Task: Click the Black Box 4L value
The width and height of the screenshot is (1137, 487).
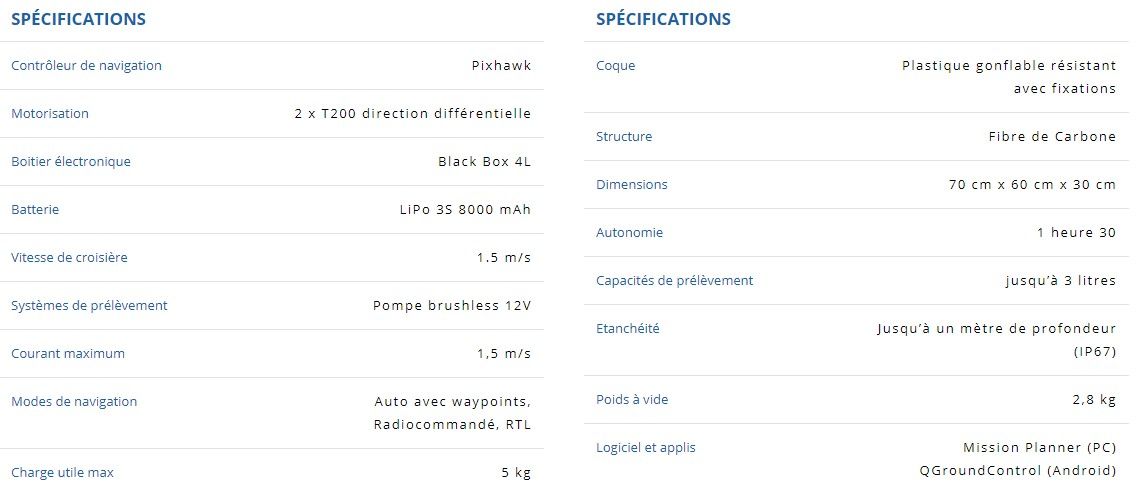Action: (x=484, y=162)
